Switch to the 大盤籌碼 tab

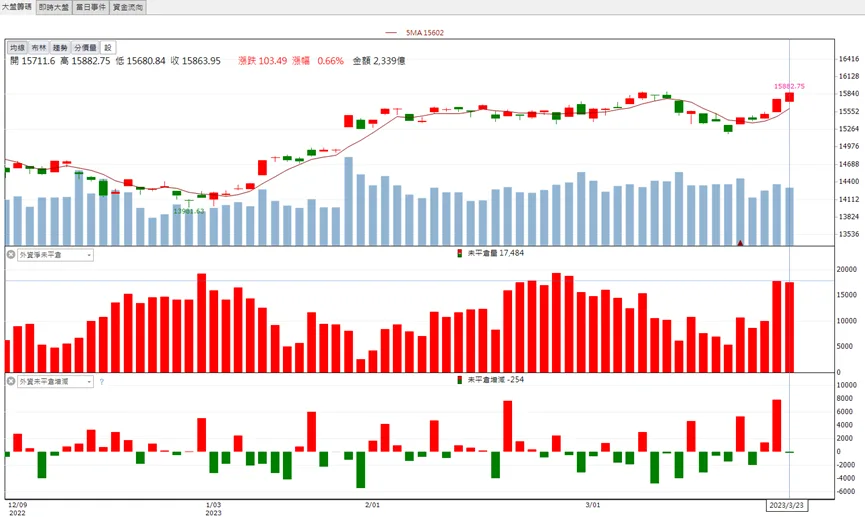click(x=17, y=7)
